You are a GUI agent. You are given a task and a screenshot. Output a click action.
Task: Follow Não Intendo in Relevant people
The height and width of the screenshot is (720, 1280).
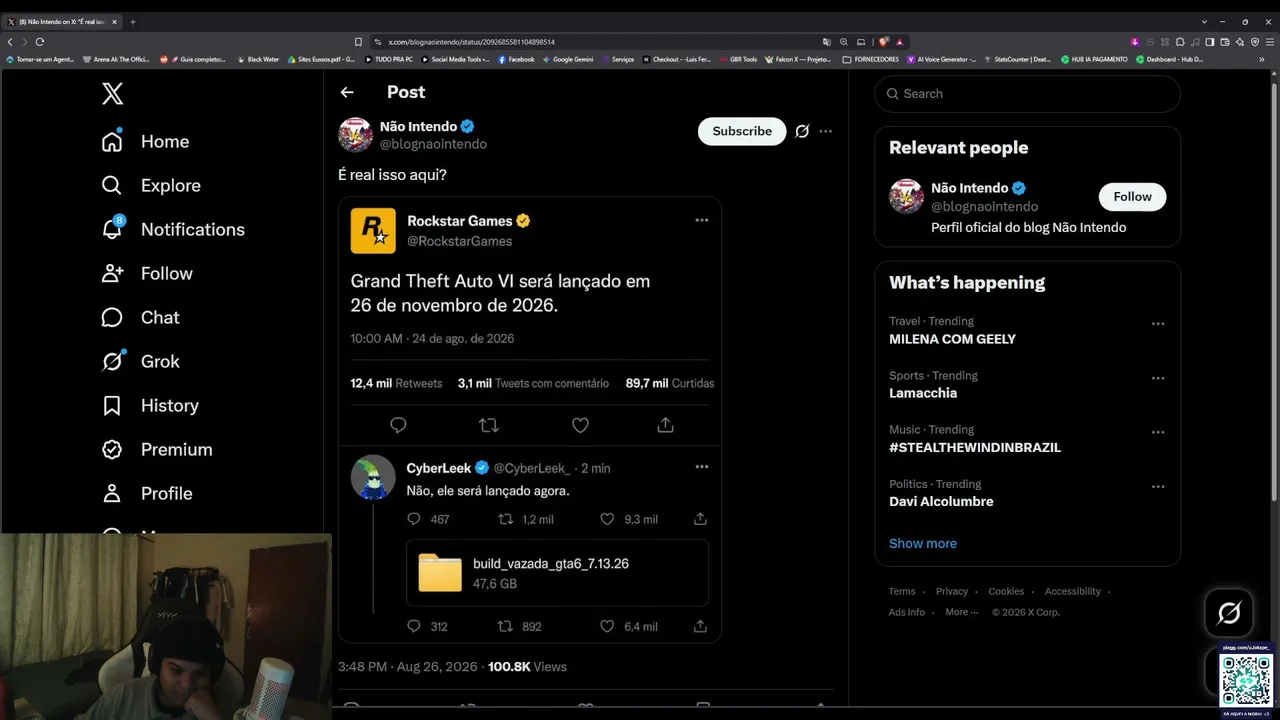click(x=1132, y=197)
